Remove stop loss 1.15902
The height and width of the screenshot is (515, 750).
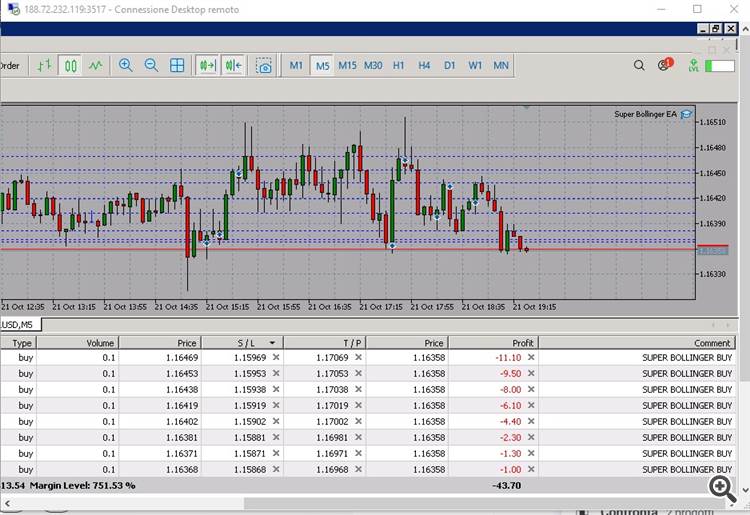click(x=276, y=421)
